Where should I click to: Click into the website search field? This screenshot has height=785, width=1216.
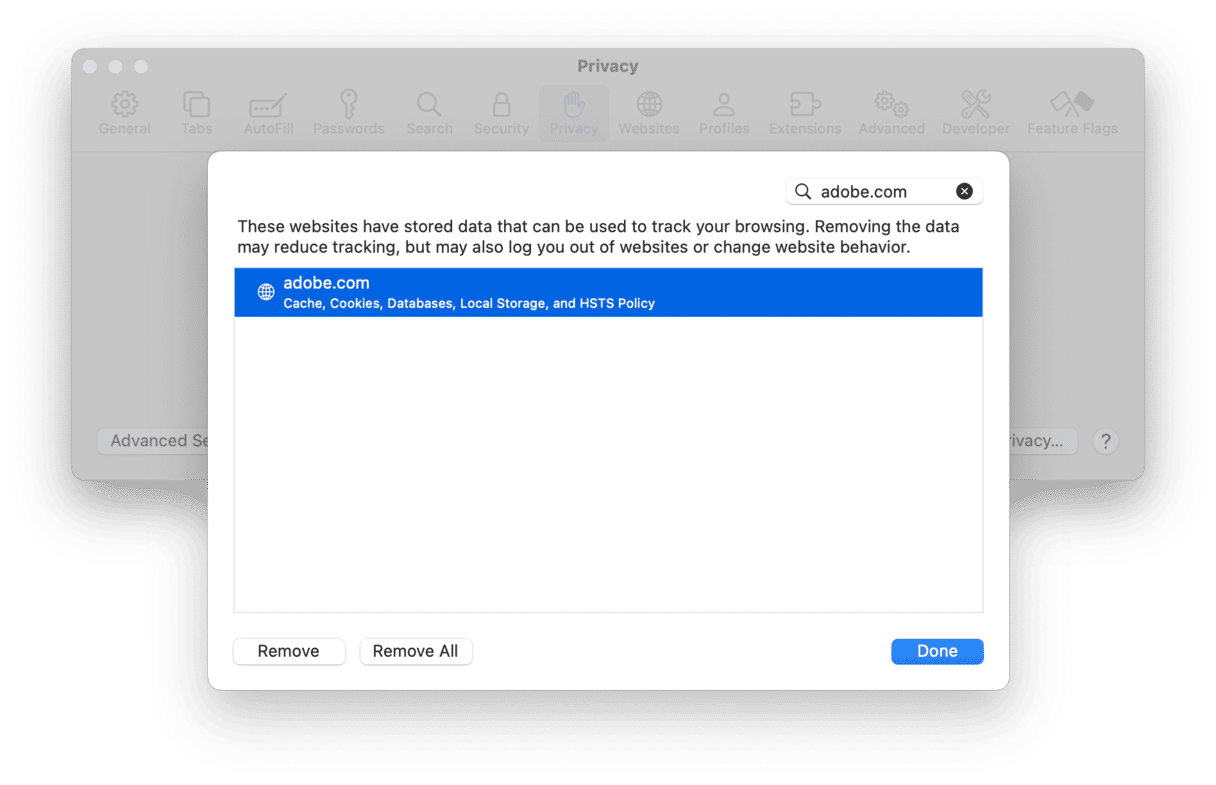pos(884,191)
